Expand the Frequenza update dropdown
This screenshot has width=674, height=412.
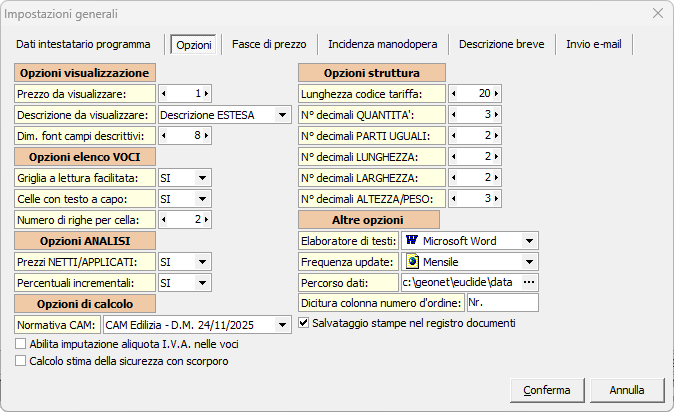click(529, 261)
